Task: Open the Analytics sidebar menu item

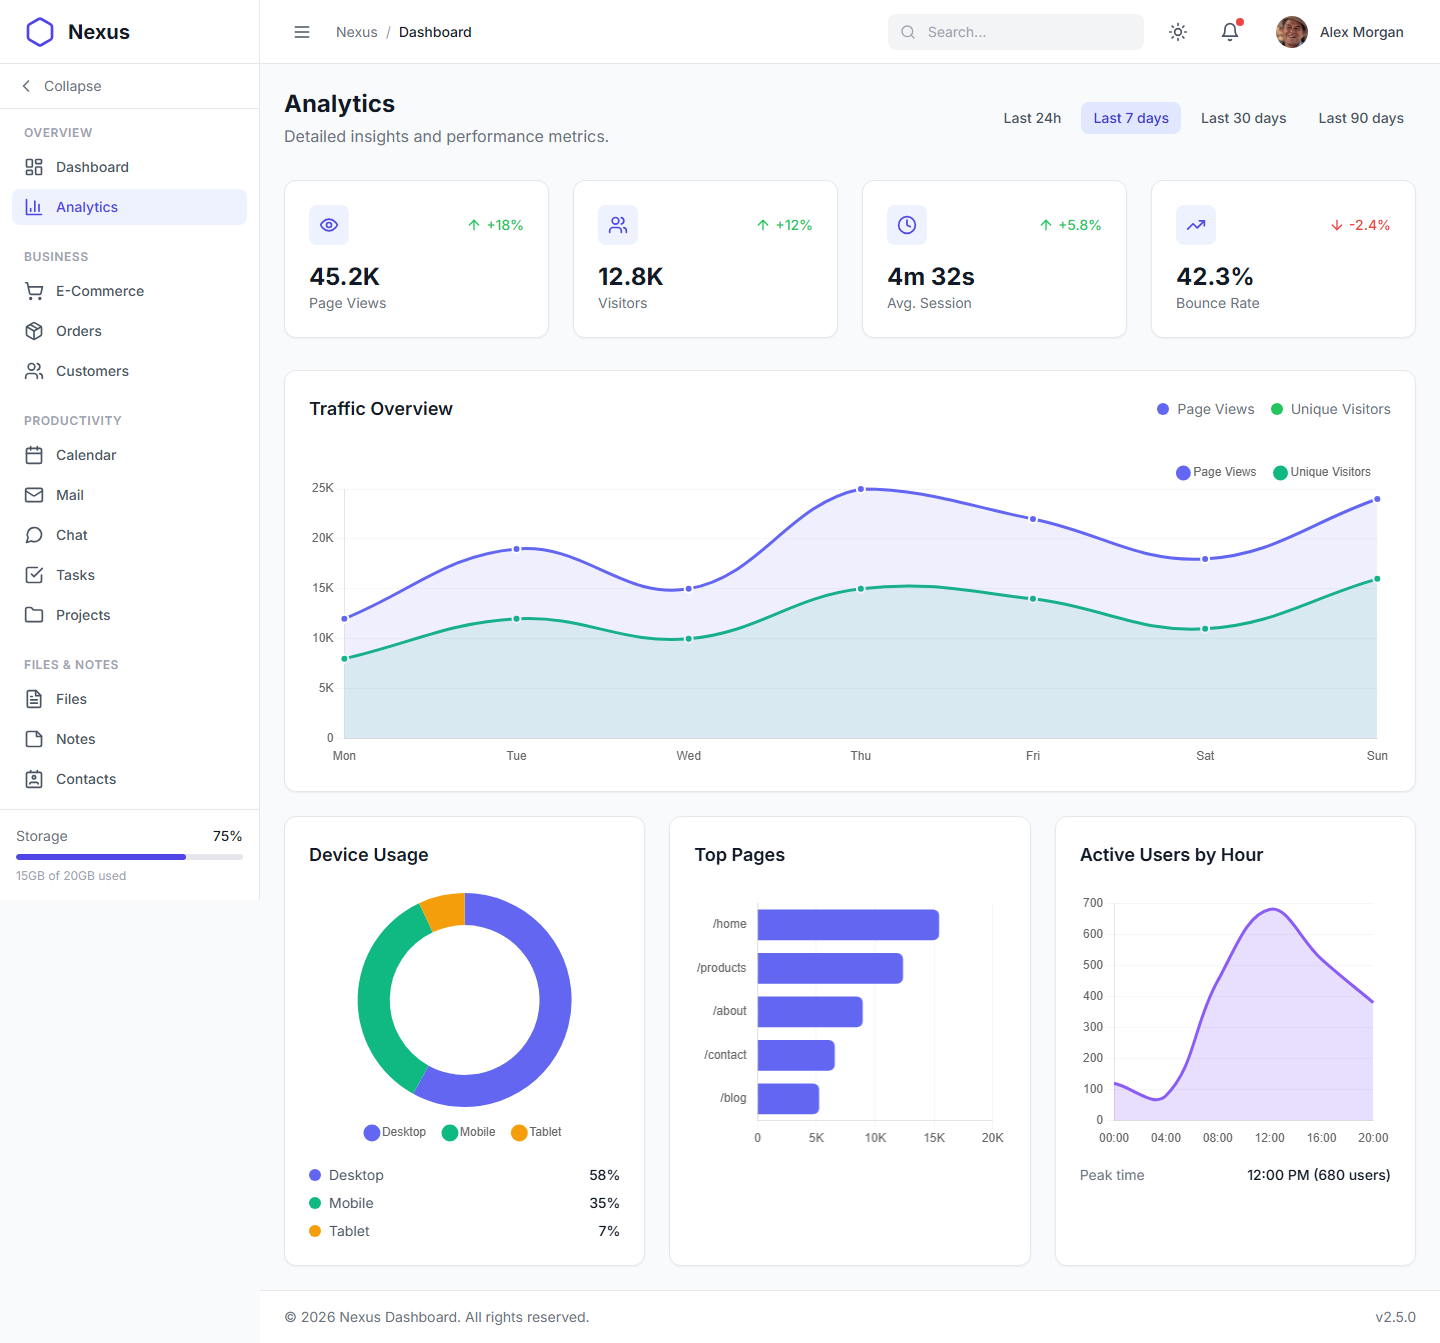Action: [x=129, y=207]
